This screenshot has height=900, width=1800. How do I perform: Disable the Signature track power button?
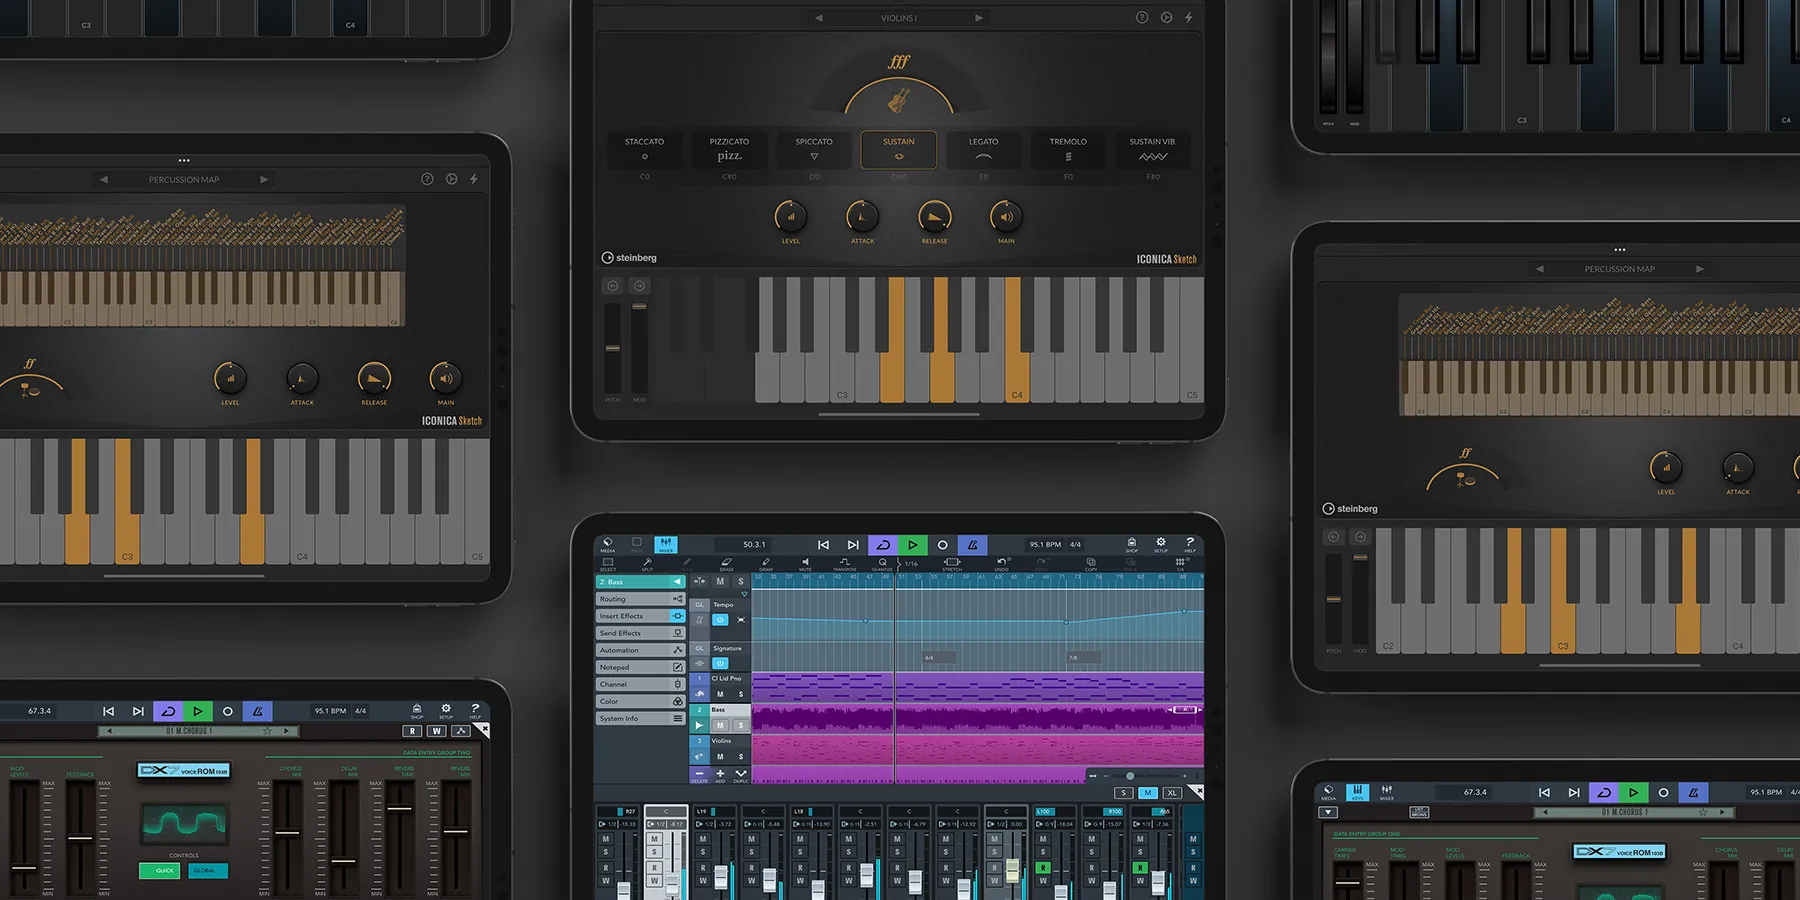point(720,663)
